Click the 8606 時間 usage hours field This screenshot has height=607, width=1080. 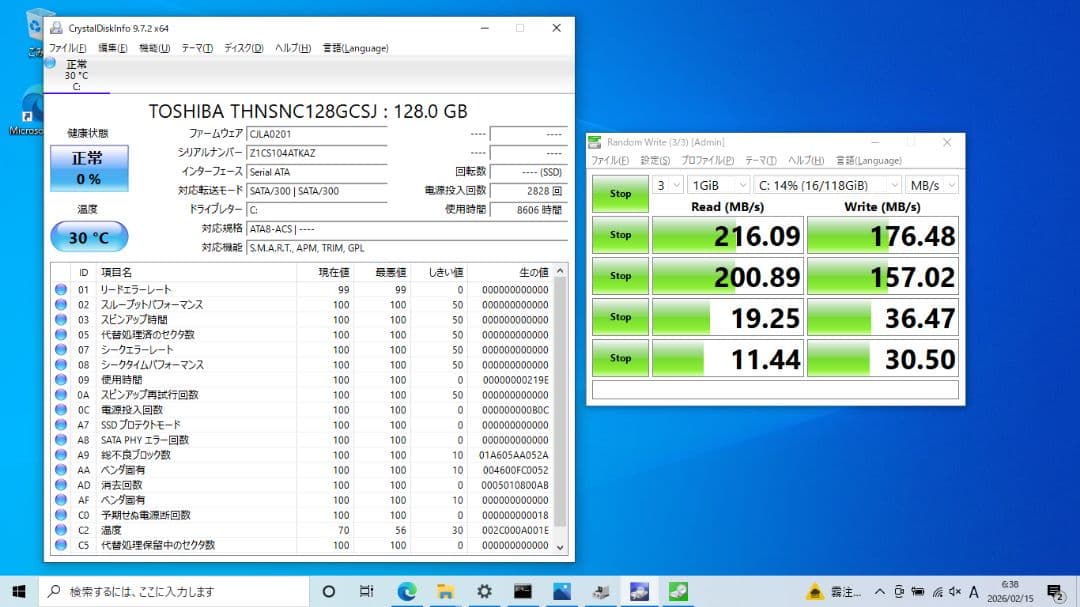529,209
